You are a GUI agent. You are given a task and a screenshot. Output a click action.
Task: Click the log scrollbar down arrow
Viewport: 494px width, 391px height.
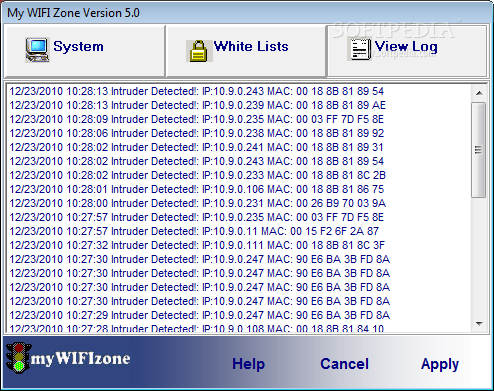(479, 323)
